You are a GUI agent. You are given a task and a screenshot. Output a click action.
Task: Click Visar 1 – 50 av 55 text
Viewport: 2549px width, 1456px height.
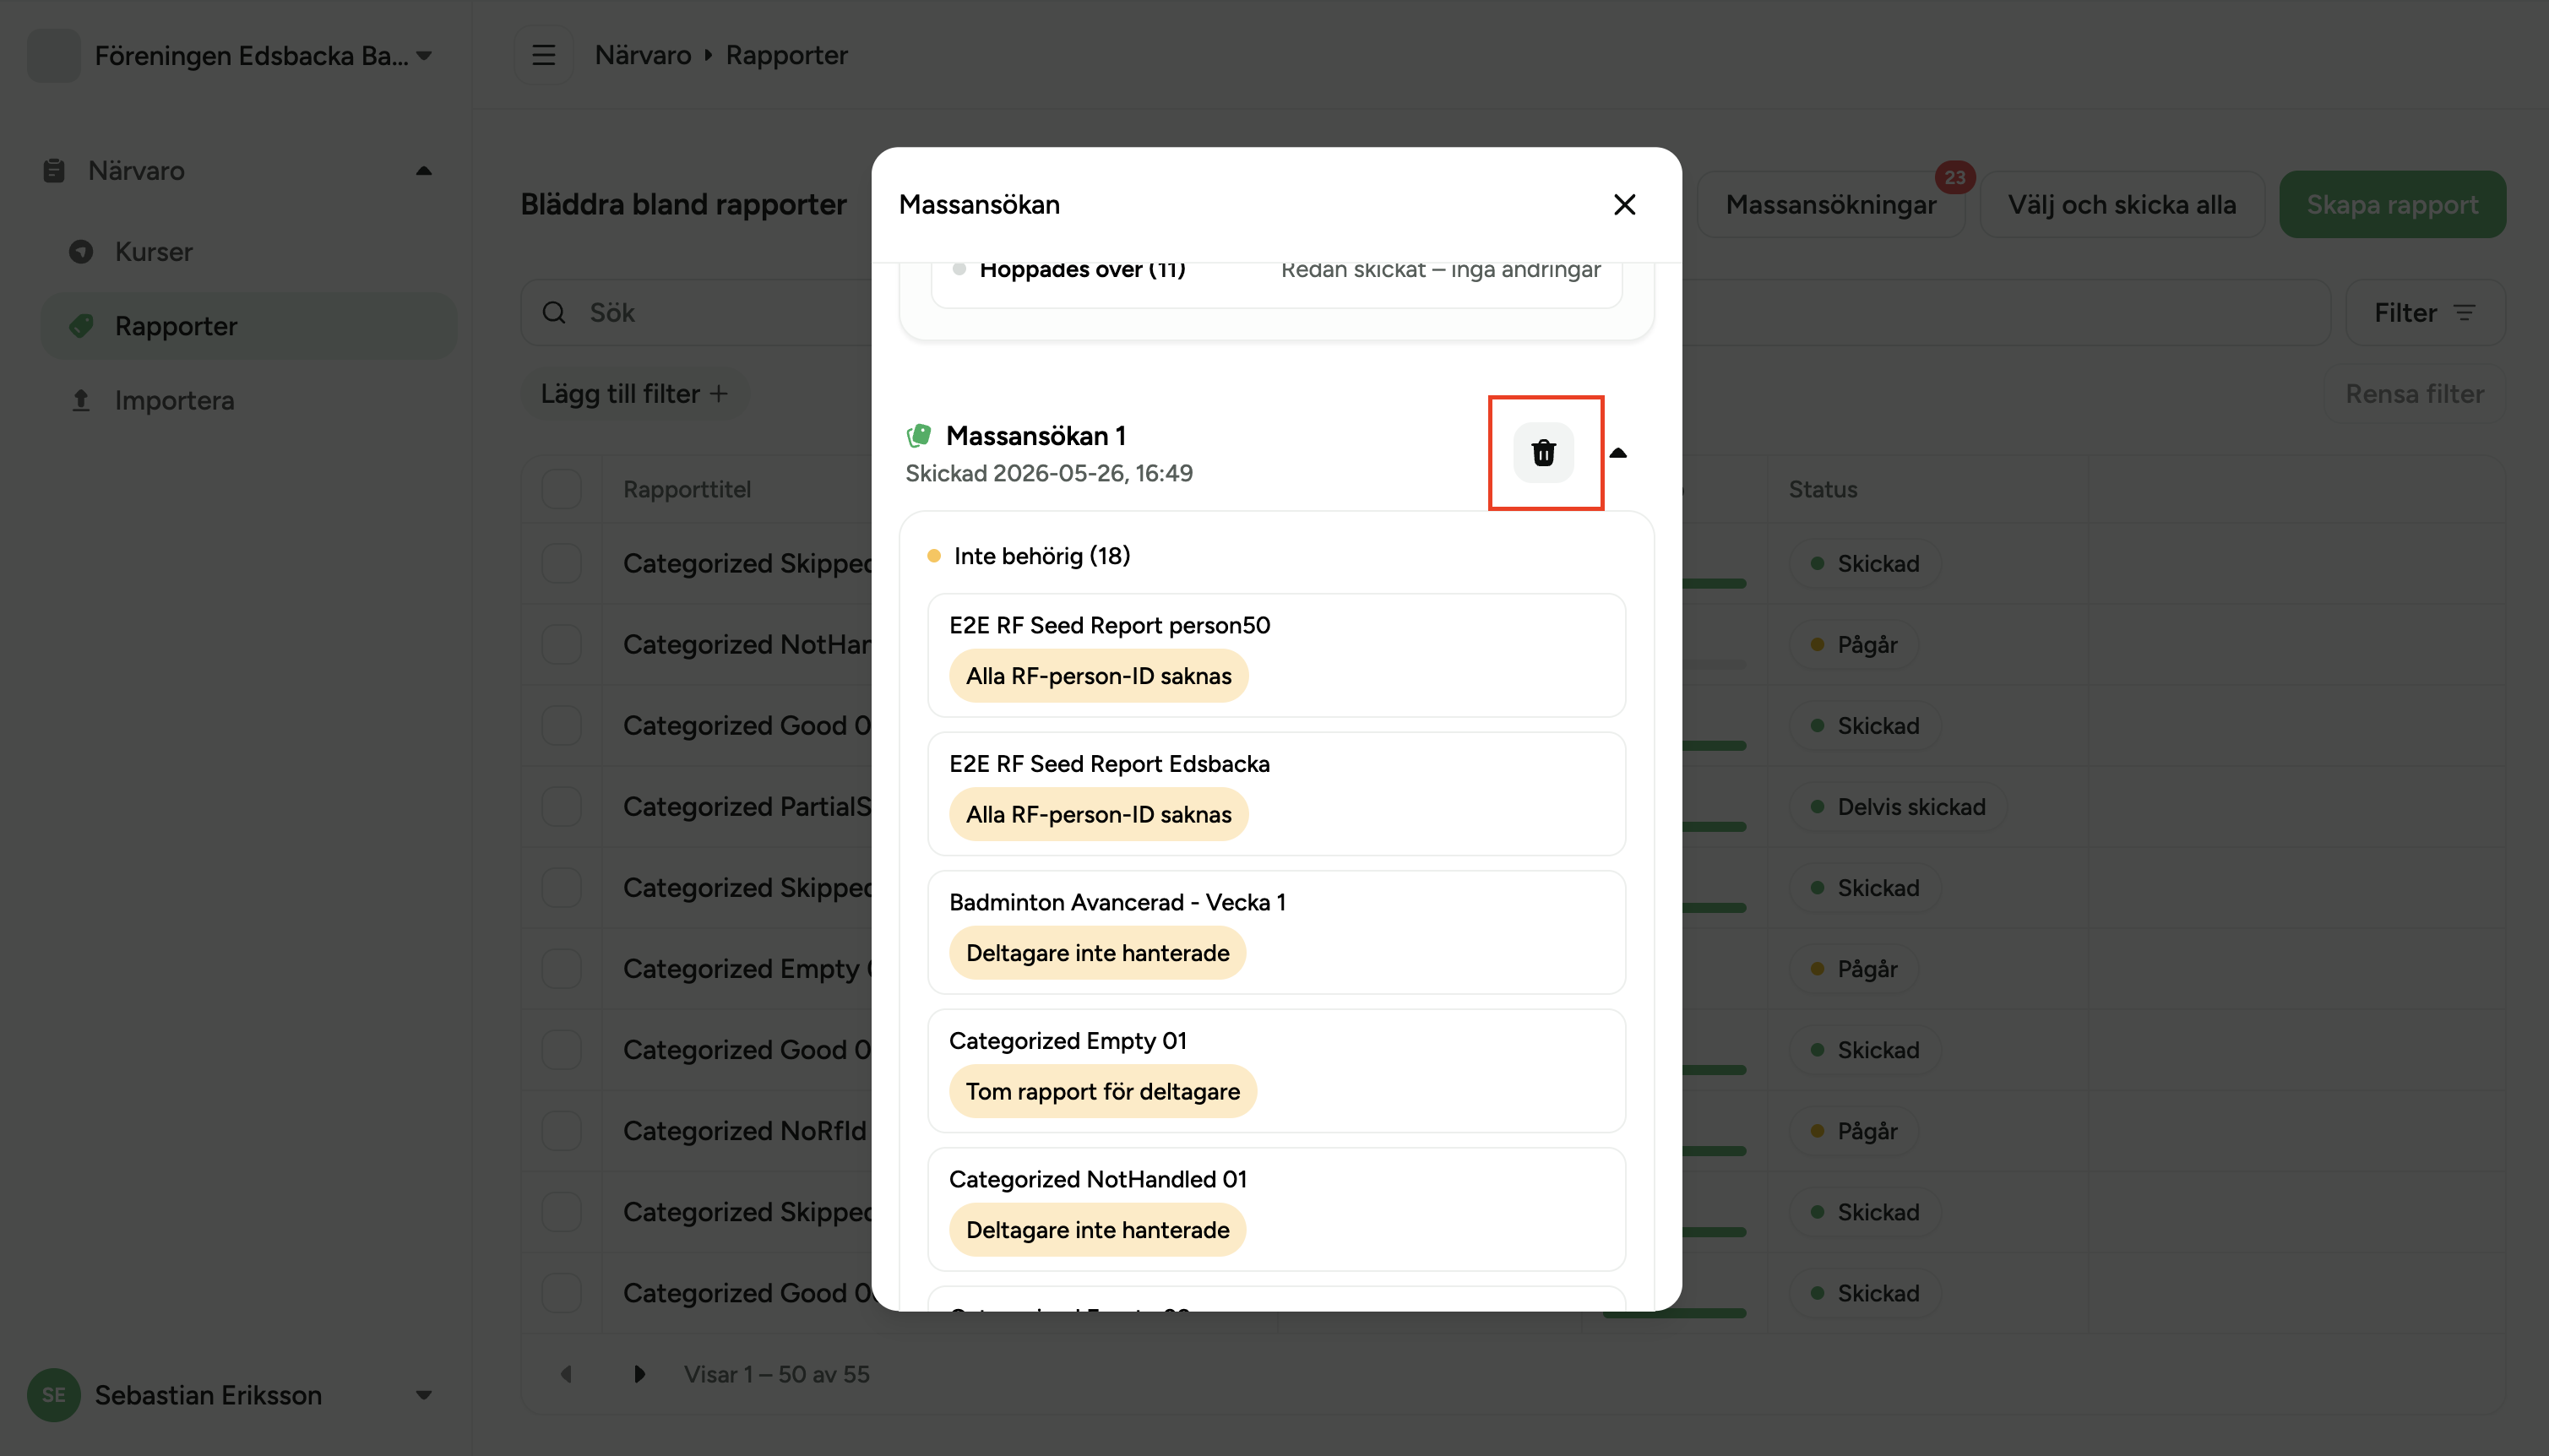pyautogui.click(x=776, y=1374)
